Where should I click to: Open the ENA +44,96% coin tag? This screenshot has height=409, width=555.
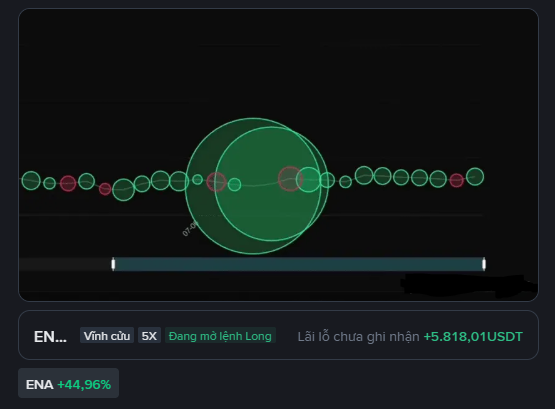68,384
